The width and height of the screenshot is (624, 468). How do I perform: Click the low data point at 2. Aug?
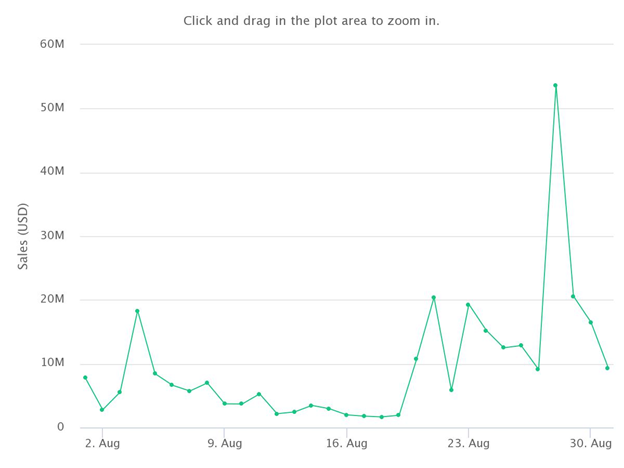click(102, 410)
